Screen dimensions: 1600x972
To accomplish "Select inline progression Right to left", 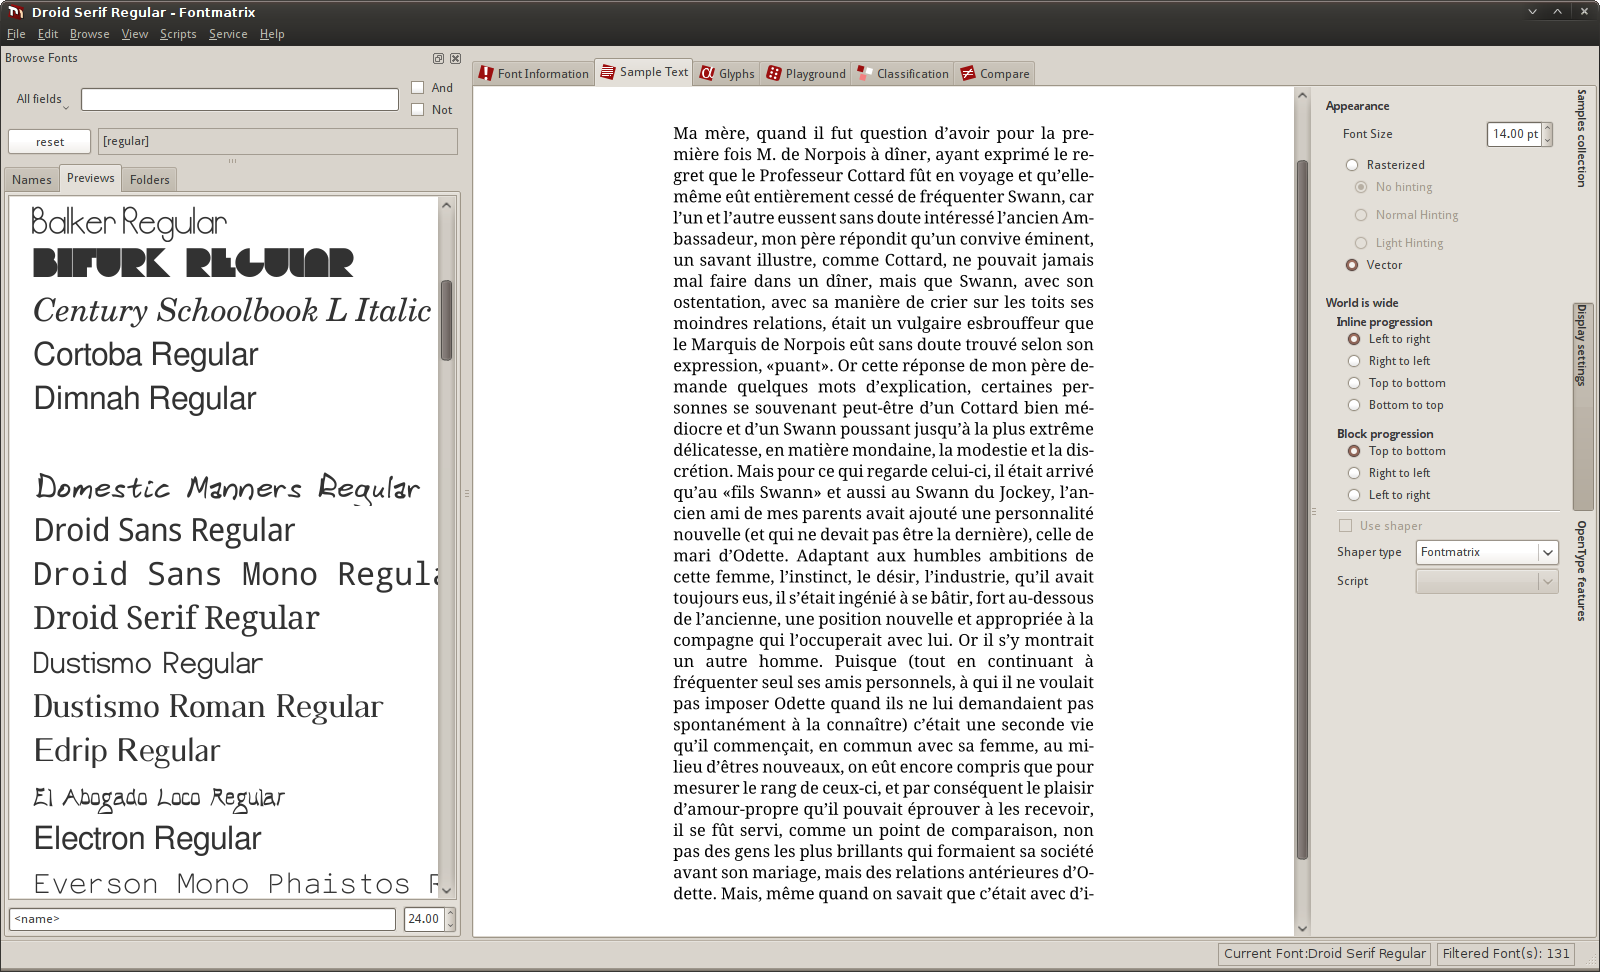I will [x=1354, y=361].
